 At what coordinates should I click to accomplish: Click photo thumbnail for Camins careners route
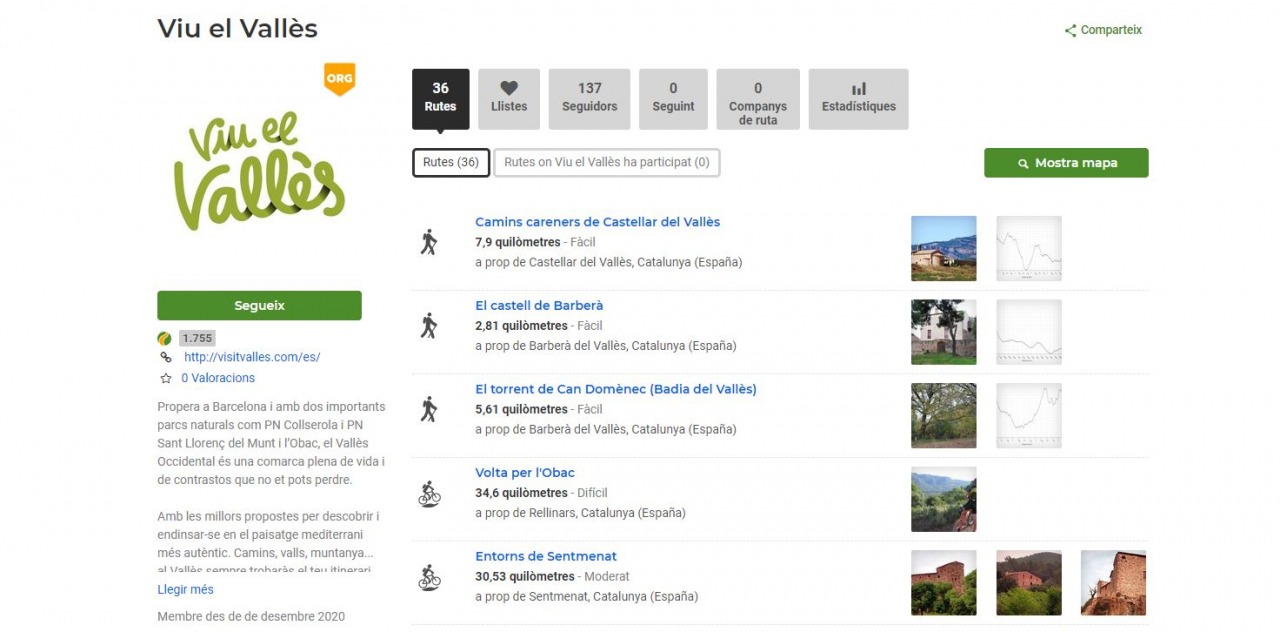pyautogui.click(x=944, y=249)
